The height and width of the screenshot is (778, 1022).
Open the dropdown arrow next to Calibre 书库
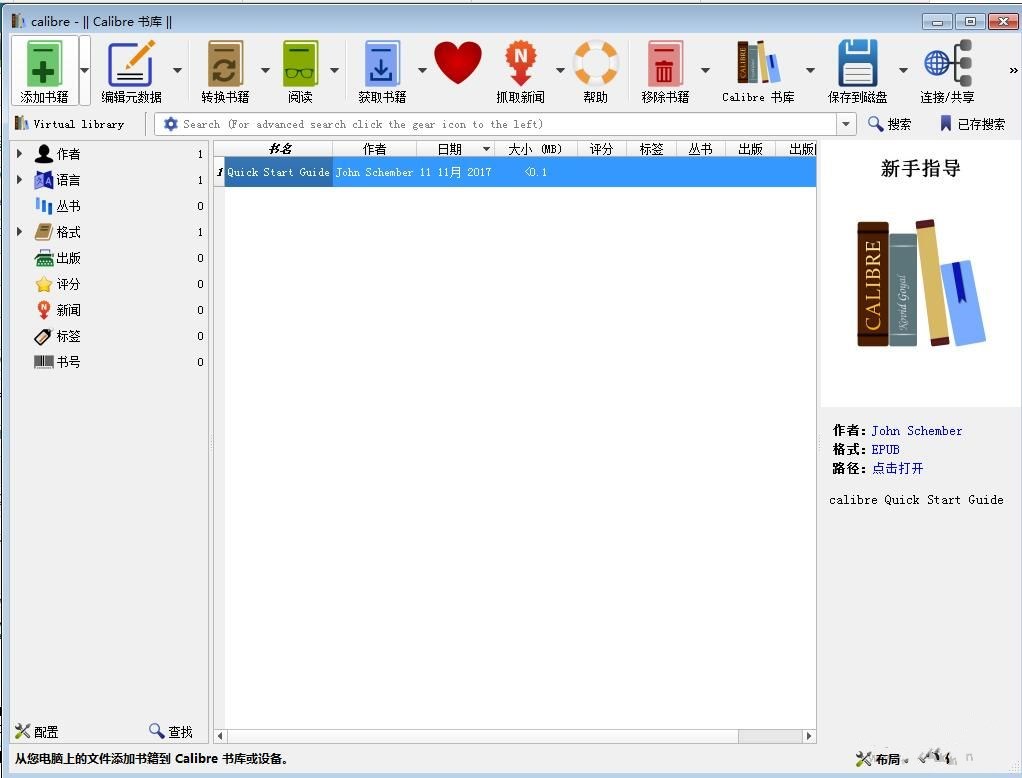(810, 70)
